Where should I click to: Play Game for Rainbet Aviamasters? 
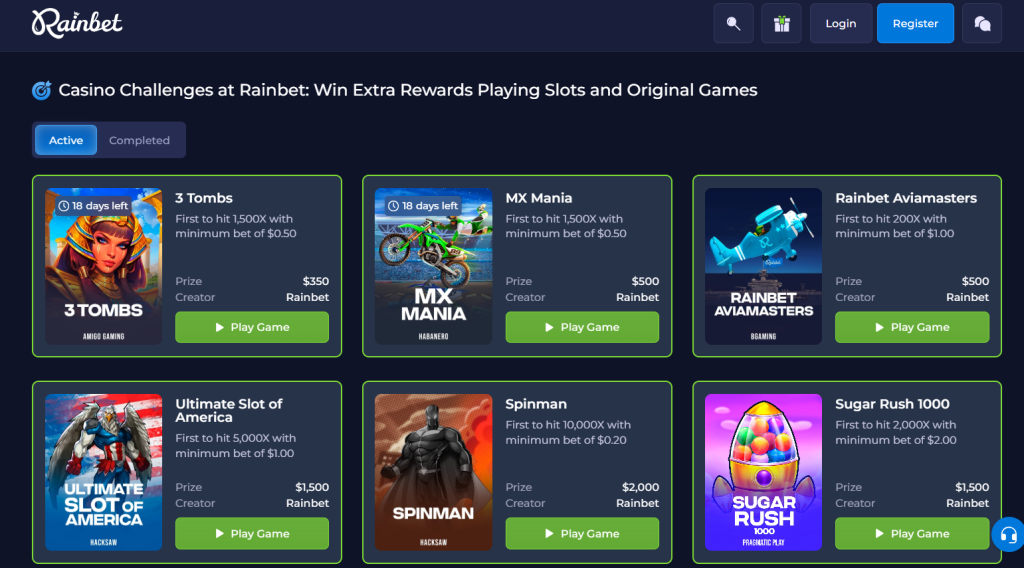click(912, 327)
